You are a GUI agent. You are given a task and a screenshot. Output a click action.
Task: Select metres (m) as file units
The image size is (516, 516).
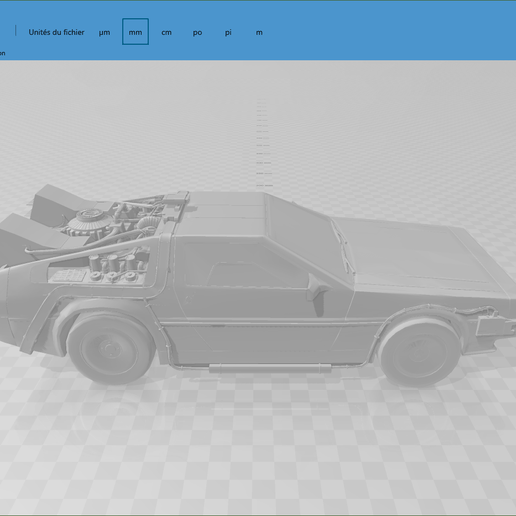259,32
